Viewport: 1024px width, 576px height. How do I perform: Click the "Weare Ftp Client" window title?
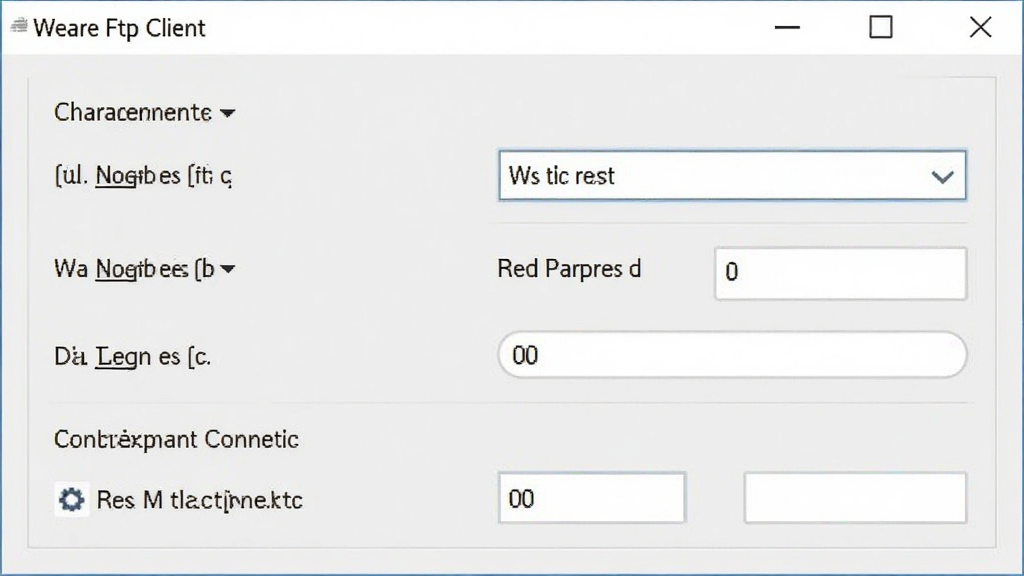[120, 28]
